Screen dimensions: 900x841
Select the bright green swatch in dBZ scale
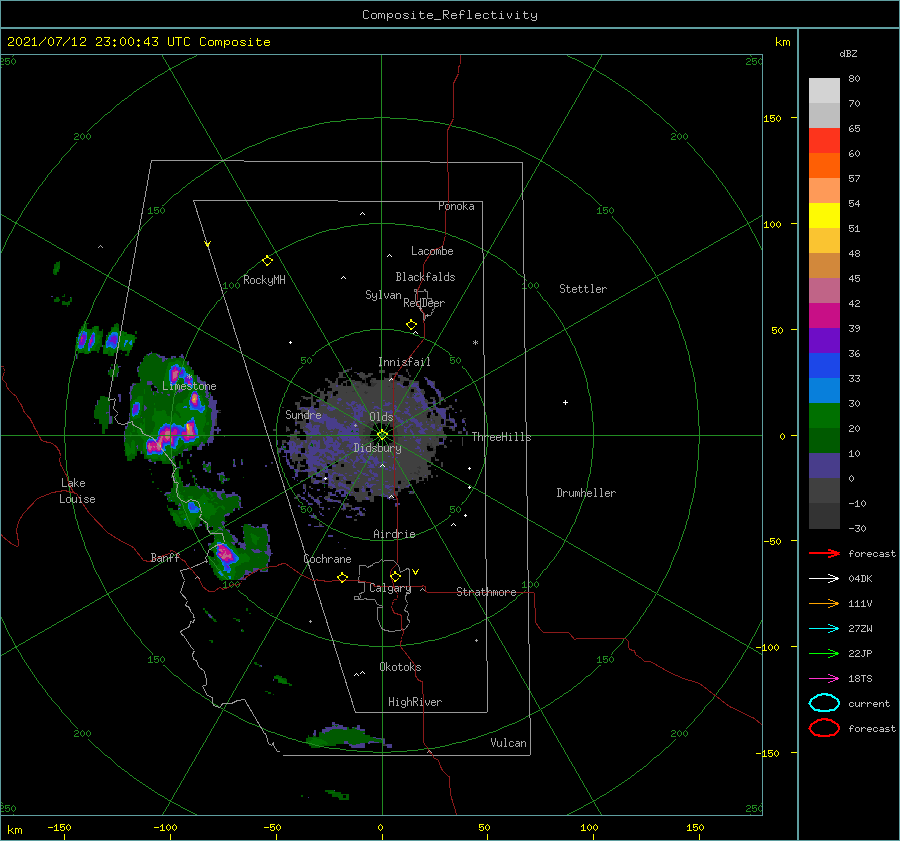click(824, 416)
